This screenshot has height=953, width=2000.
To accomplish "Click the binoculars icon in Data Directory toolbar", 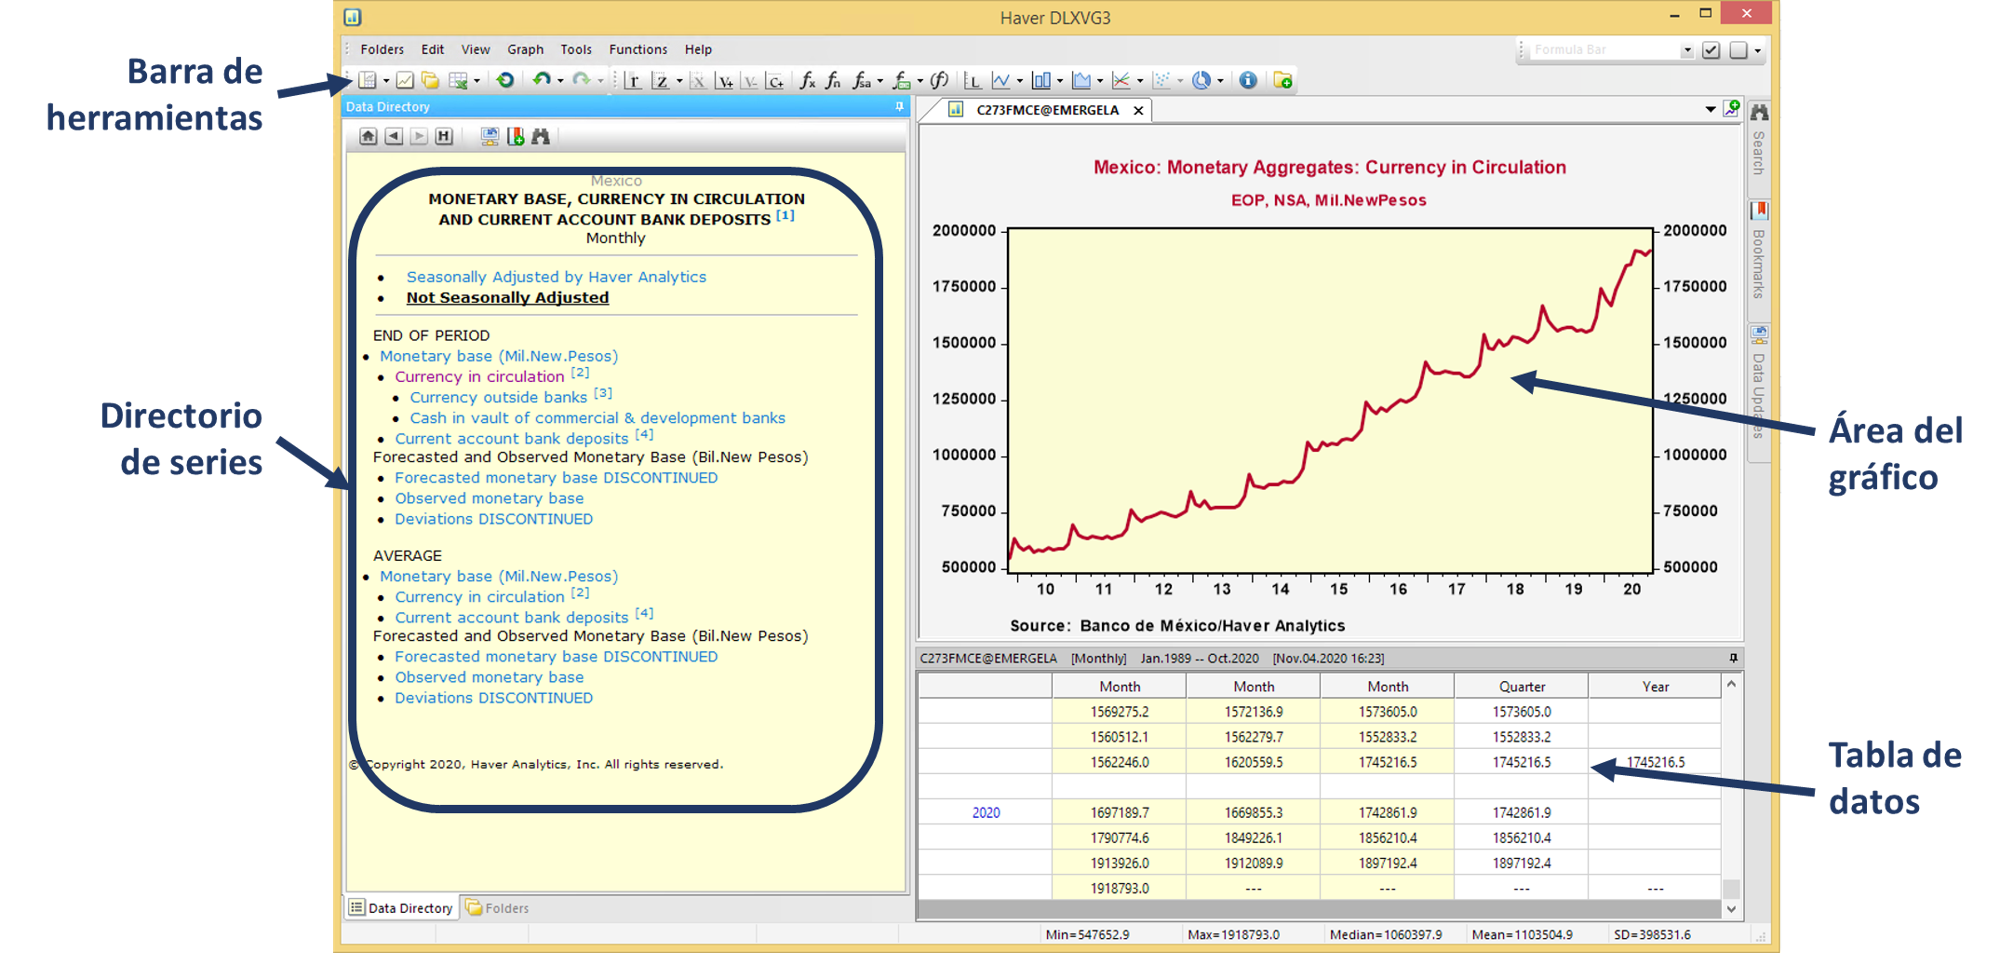I will click(x=541, y=137).
